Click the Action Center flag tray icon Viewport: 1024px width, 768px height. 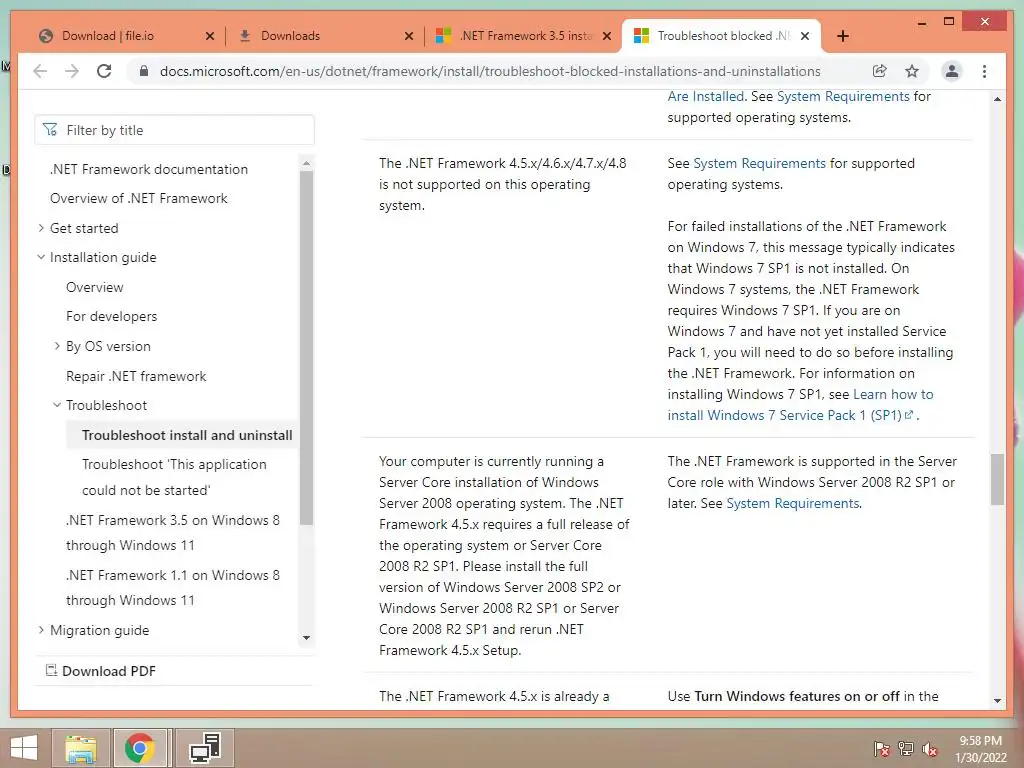pos(882,749)
